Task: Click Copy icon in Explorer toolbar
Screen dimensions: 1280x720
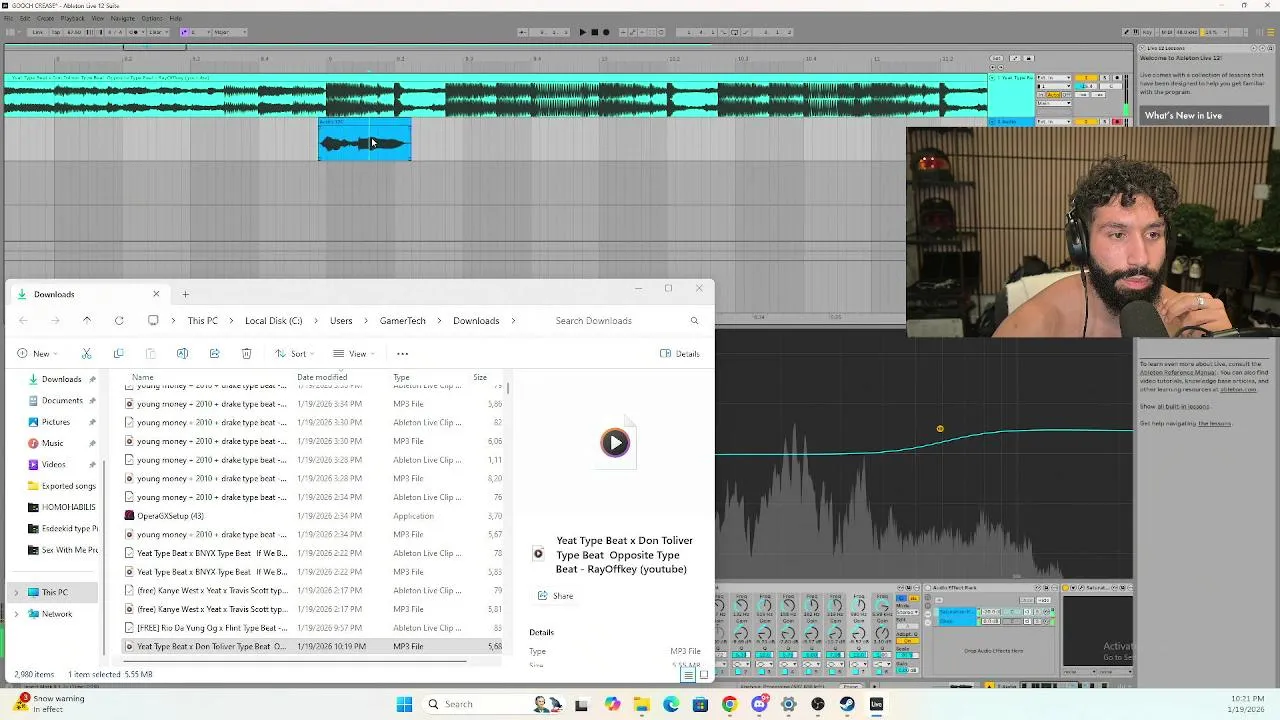Action: [x=118, y=353]
